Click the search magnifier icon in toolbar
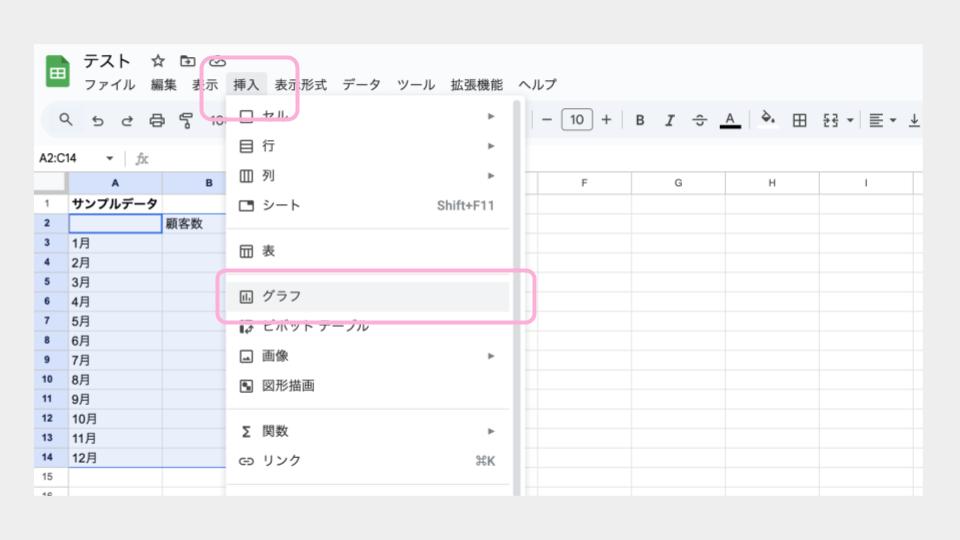Image resolution: width=960 pixels, height=540 pixels. (66, 120)
